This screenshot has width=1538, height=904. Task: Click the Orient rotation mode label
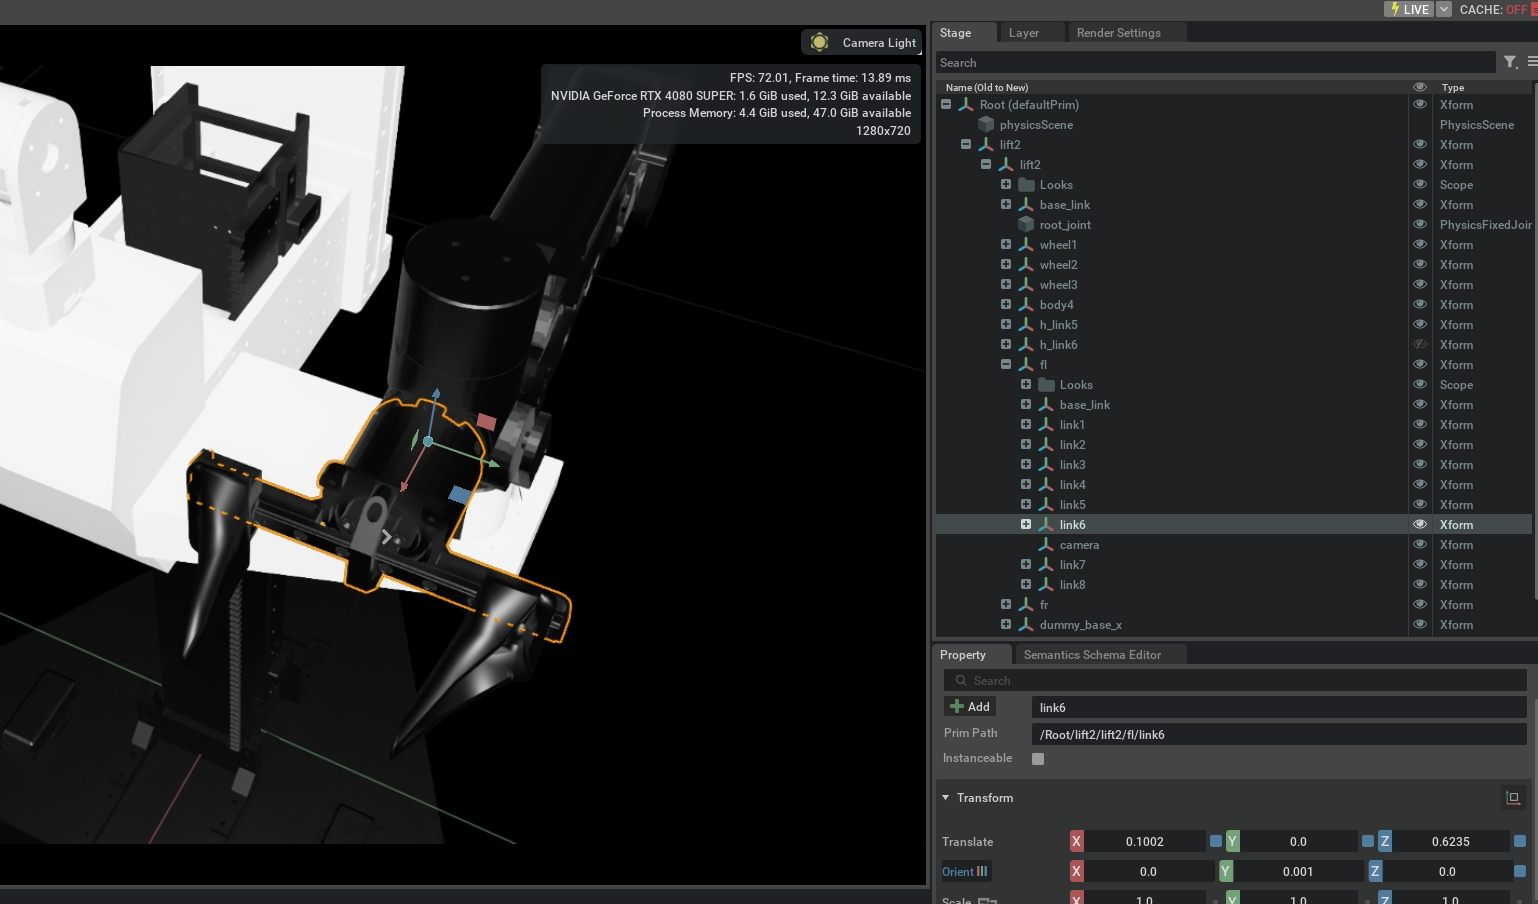958,872
